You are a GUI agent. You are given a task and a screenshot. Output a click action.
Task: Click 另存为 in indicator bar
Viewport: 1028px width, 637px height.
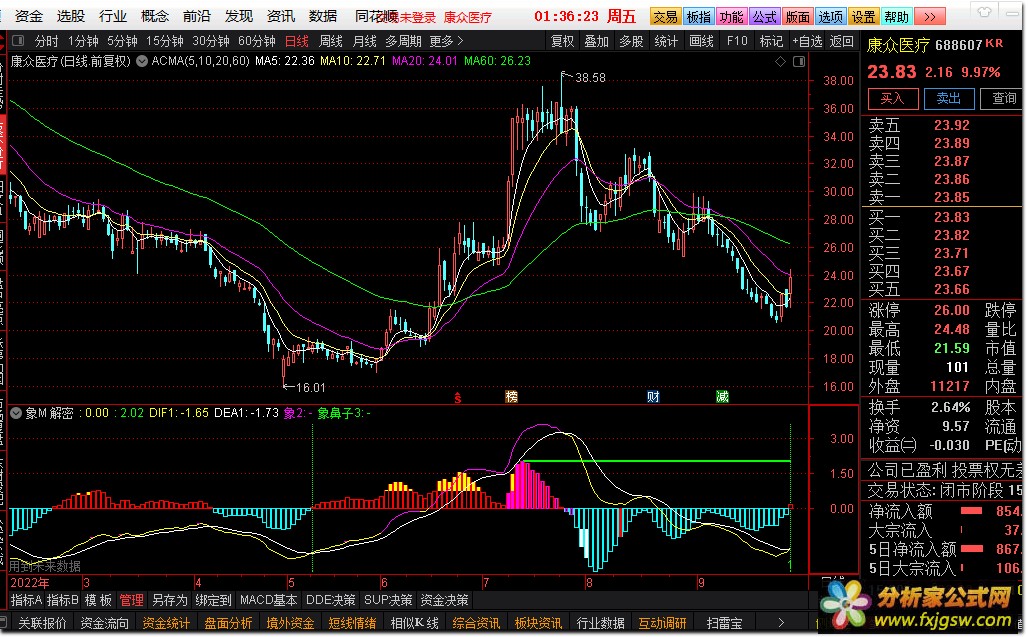click(x=170, y=600)
